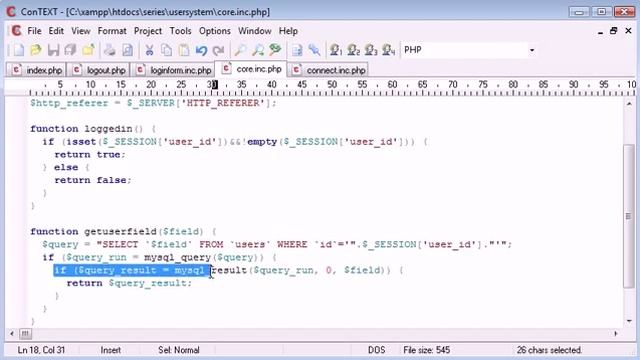Open the Format menu
Image resolution: width=640 pixels, height=360 pixels.
112,31
